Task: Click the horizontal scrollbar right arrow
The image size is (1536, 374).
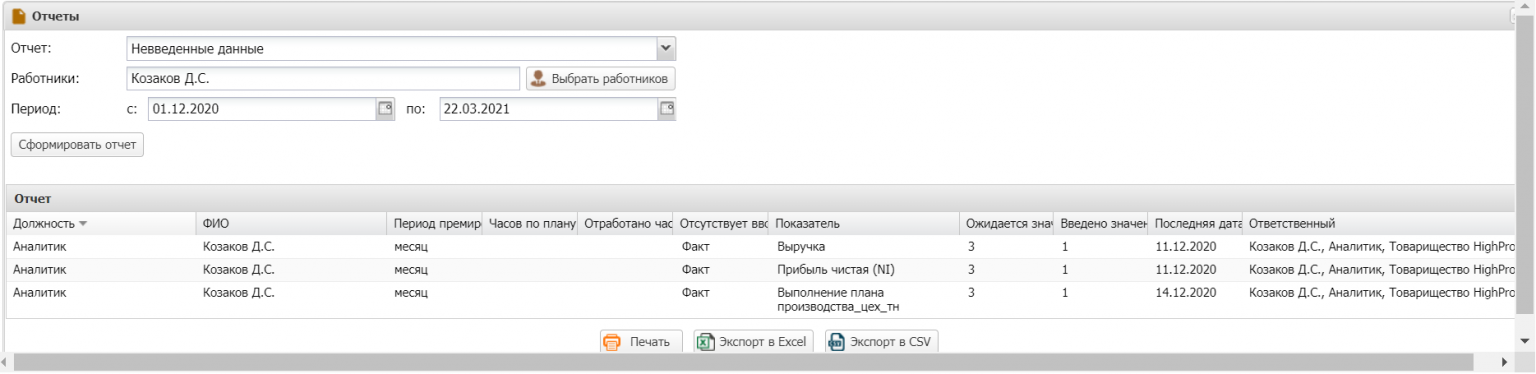Action: (1504, 362)
